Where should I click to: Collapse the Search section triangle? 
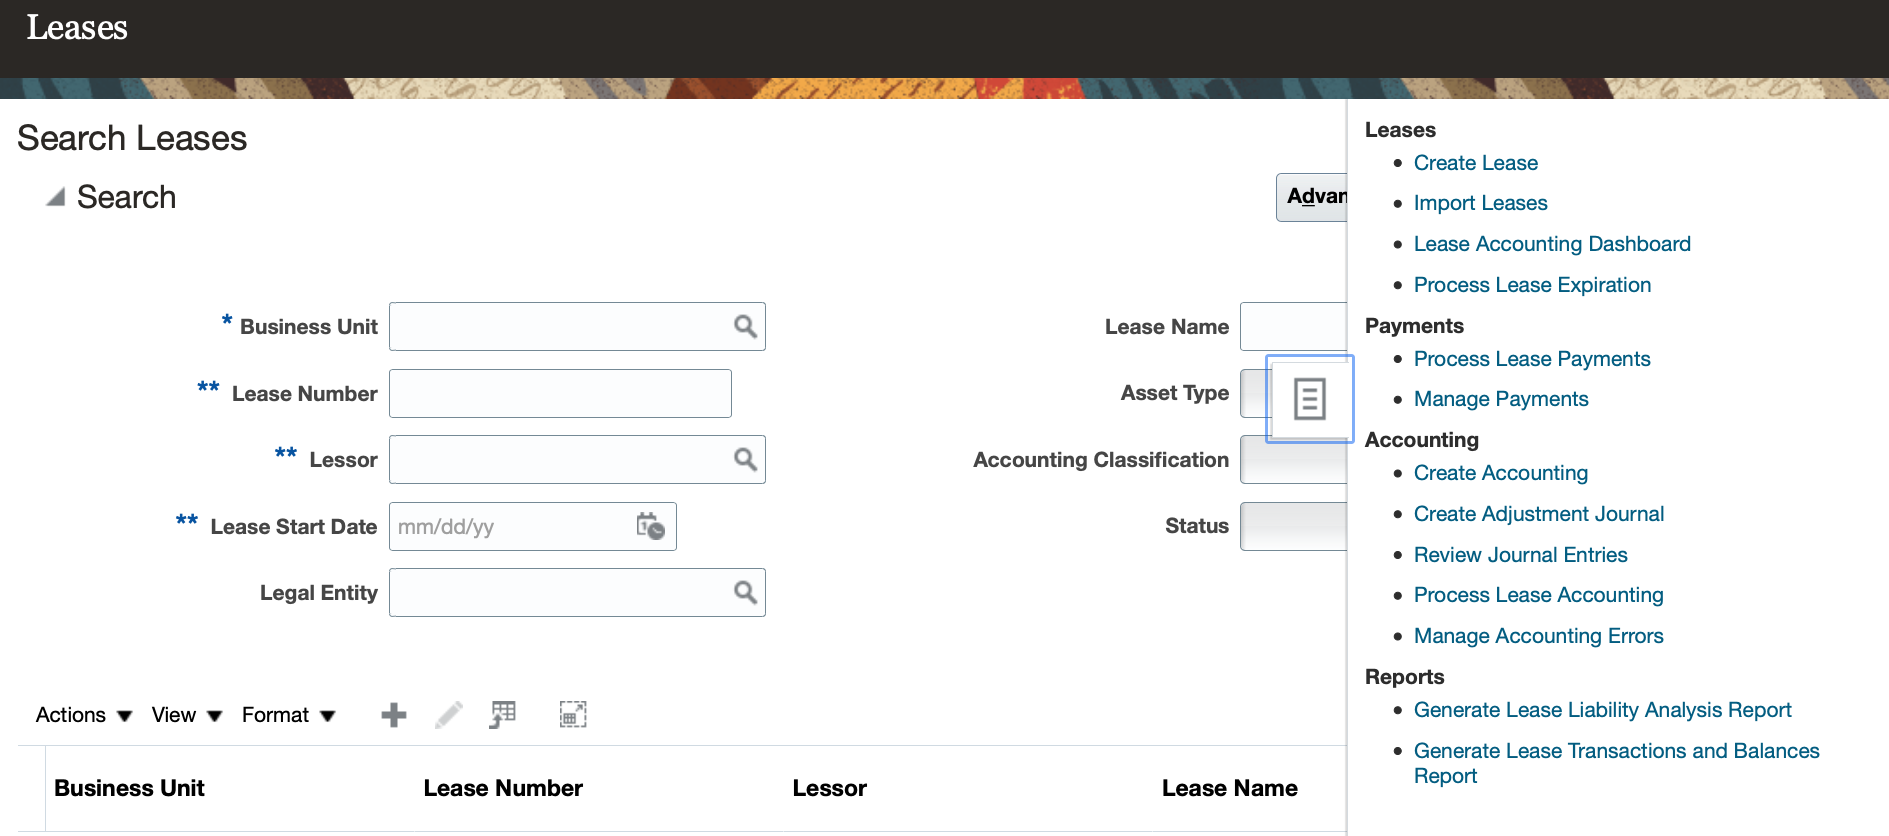[56, 197]
